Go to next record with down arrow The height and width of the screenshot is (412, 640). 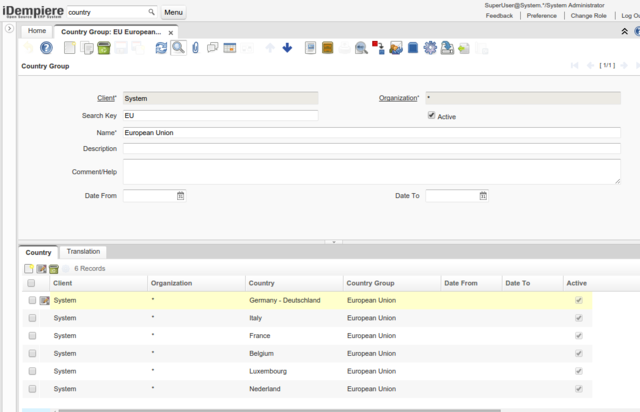(287, 48)
